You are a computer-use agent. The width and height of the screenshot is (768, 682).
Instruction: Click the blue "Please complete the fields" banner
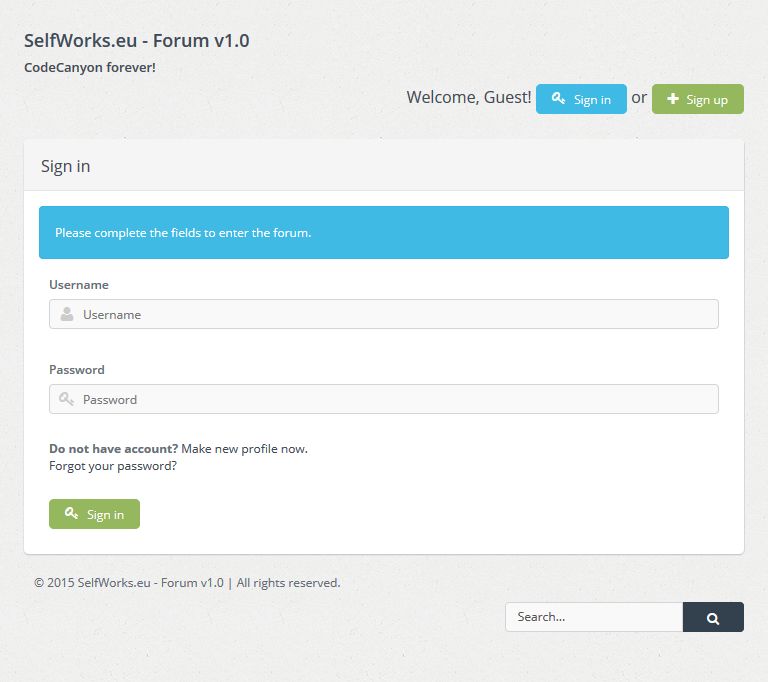(x=383, y=233)
